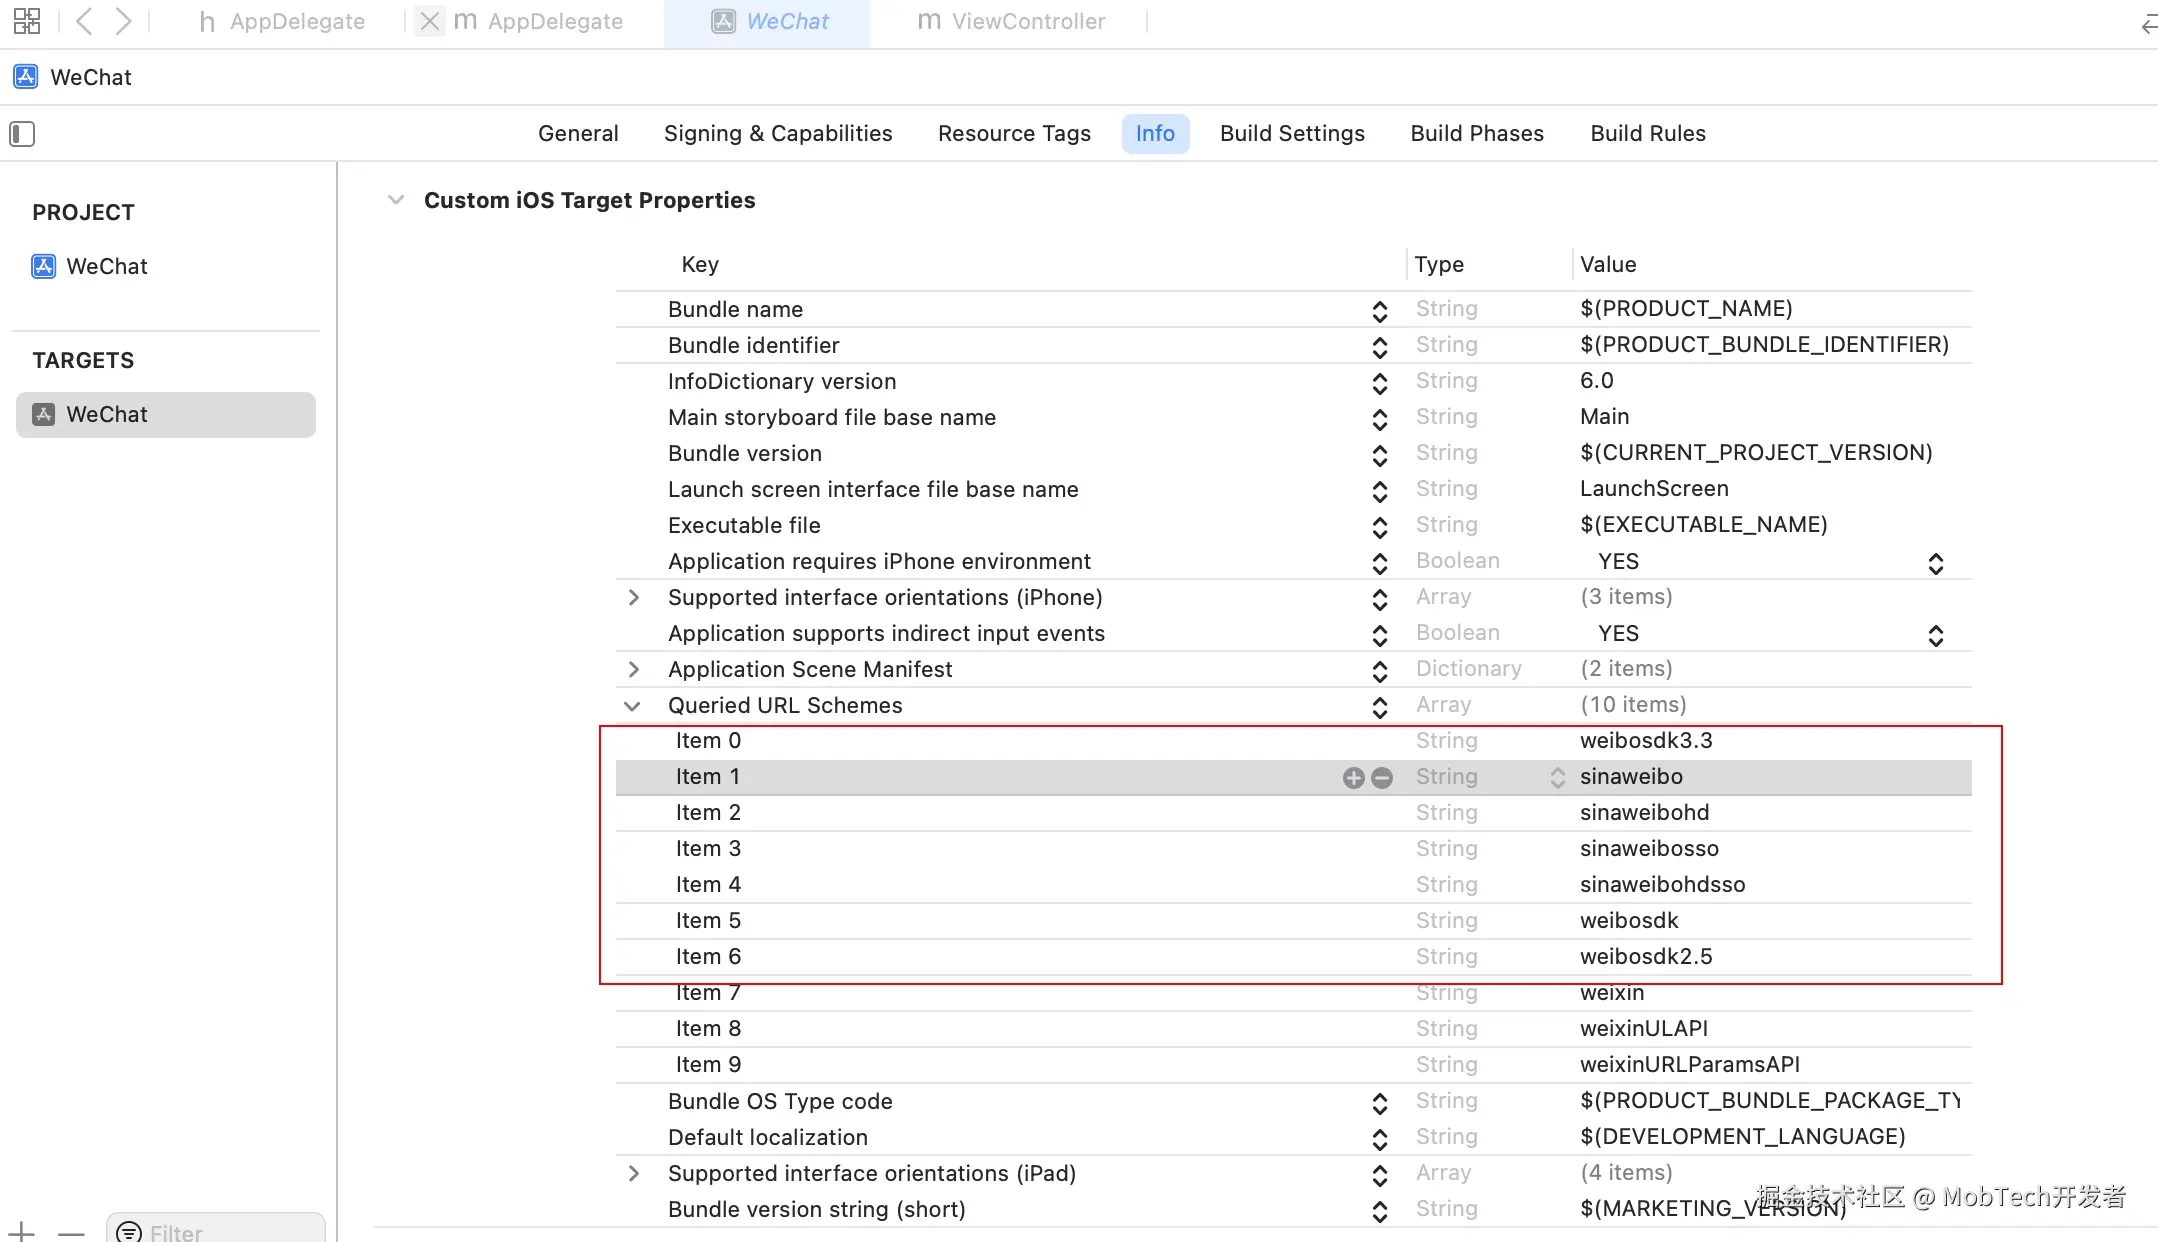Expand Application Scene Manifest row
The image size is (2158, 1242).
click(633, 670)
